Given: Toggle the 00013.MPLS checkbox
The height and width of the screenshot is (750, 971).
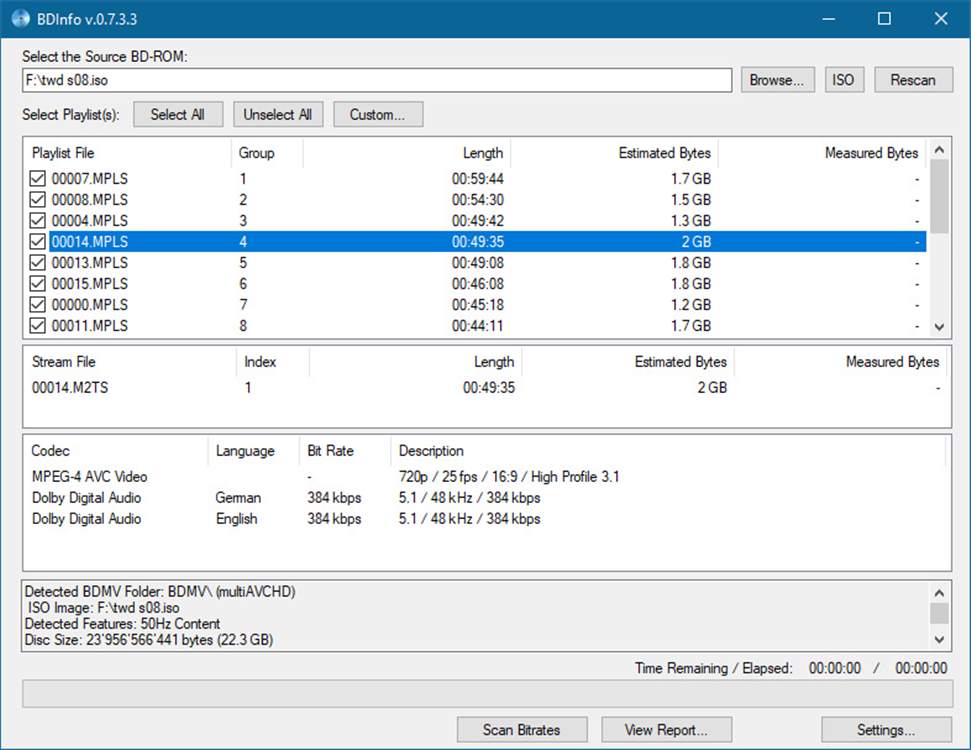Looking at the screenshot, I should coord(38,263).
